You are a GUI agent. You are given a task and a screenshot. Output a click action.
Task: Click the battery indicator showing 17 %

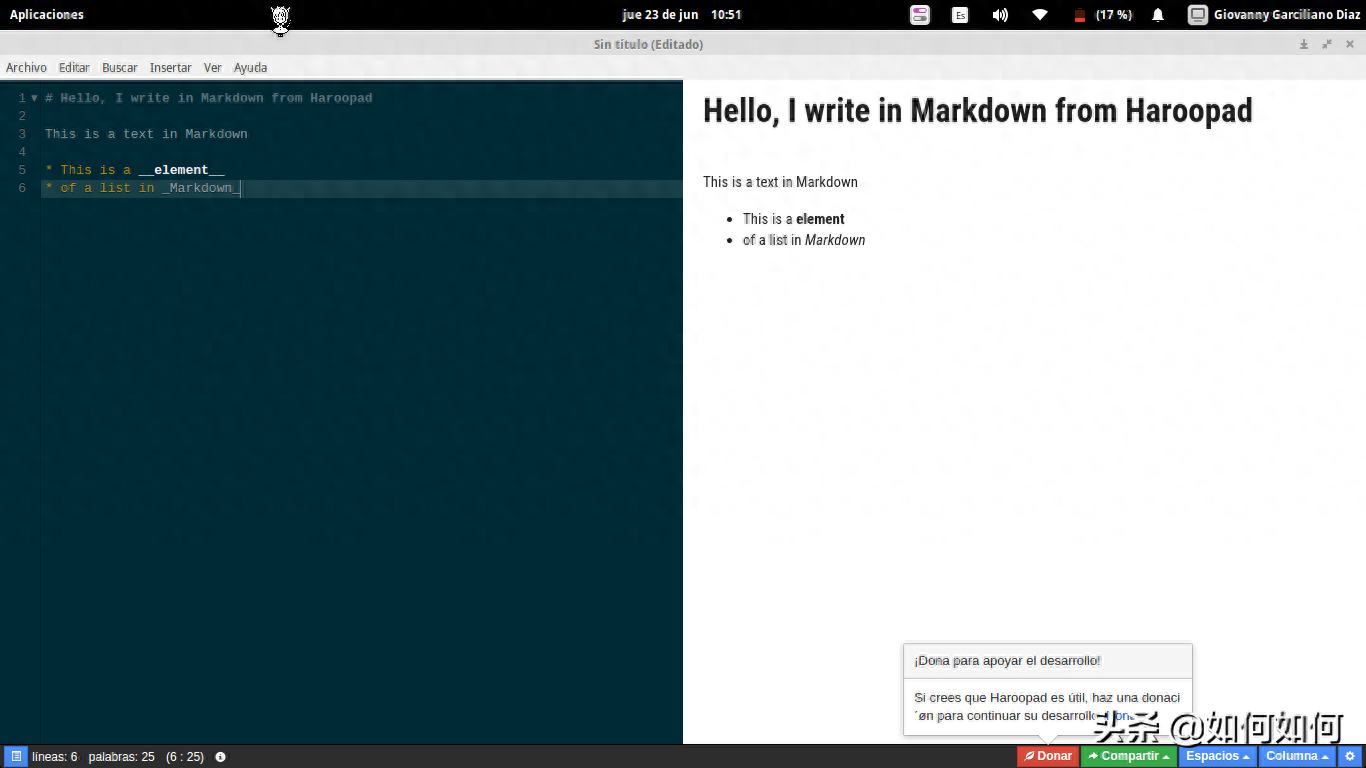[1103, 15]
